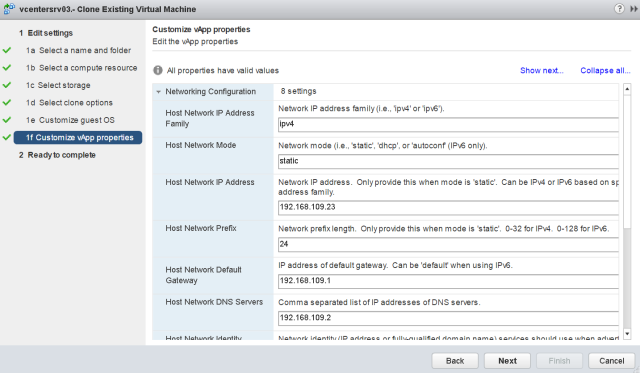Go to step 1d Select clone options
This screenshot has width=640, height=373.
tap(69, 102)
